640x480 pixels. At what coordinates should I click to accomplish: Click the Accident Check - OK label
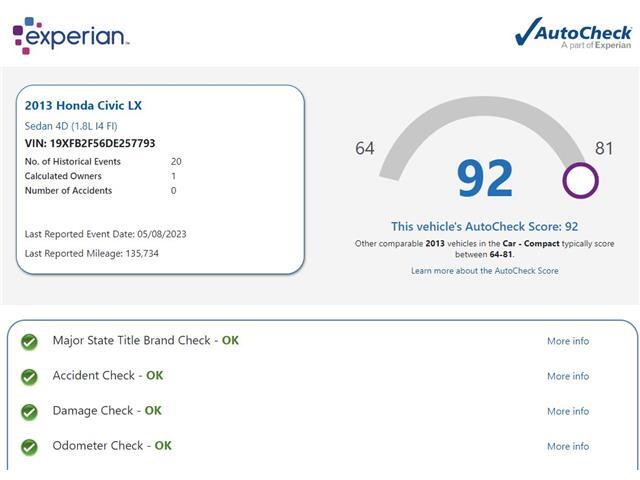tap(108, 376)
